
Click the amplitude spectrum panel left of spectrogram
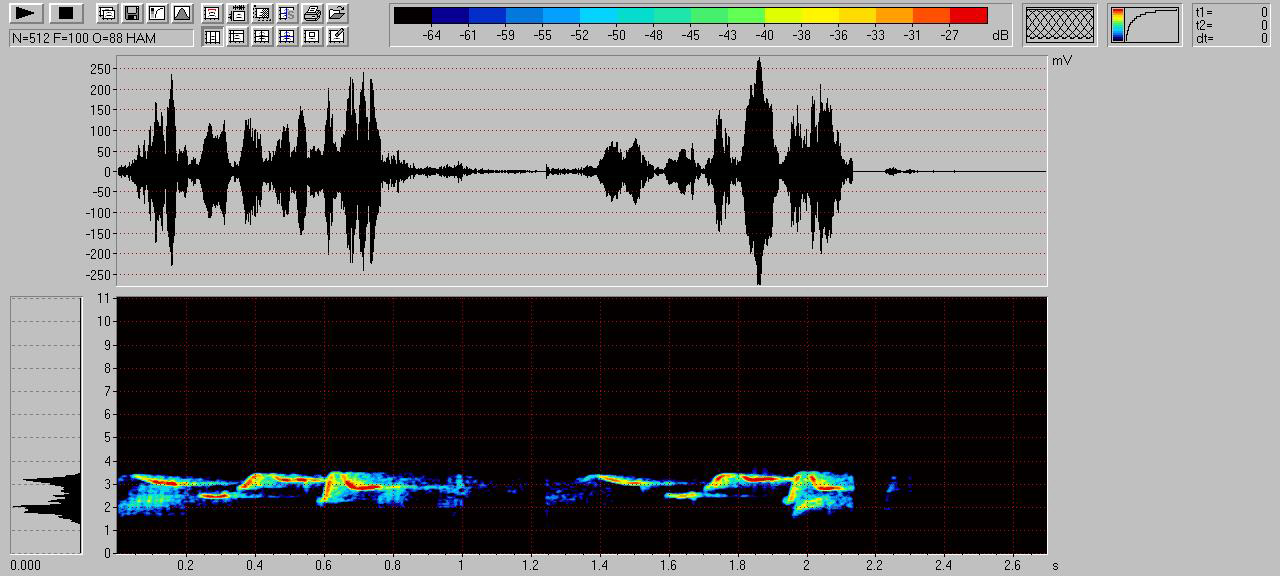46,425
